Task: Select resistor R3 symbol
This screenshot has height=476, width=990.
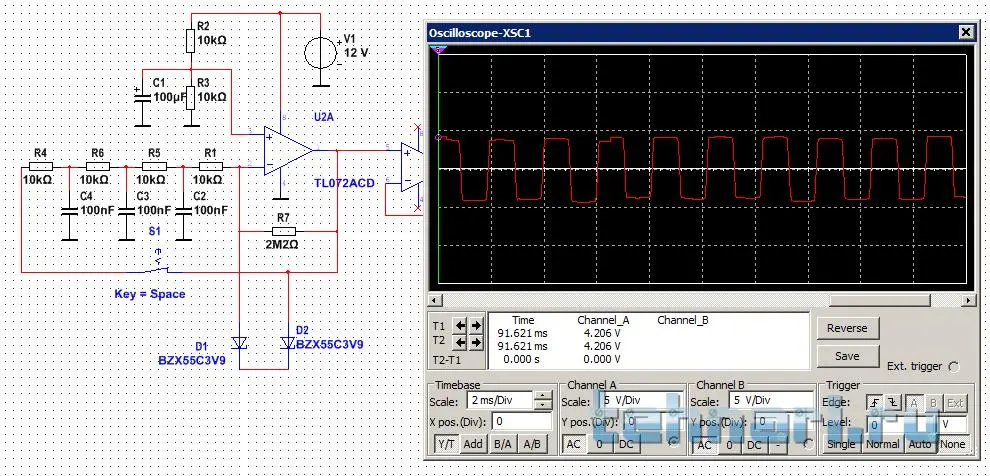Action: coord(190,97)
